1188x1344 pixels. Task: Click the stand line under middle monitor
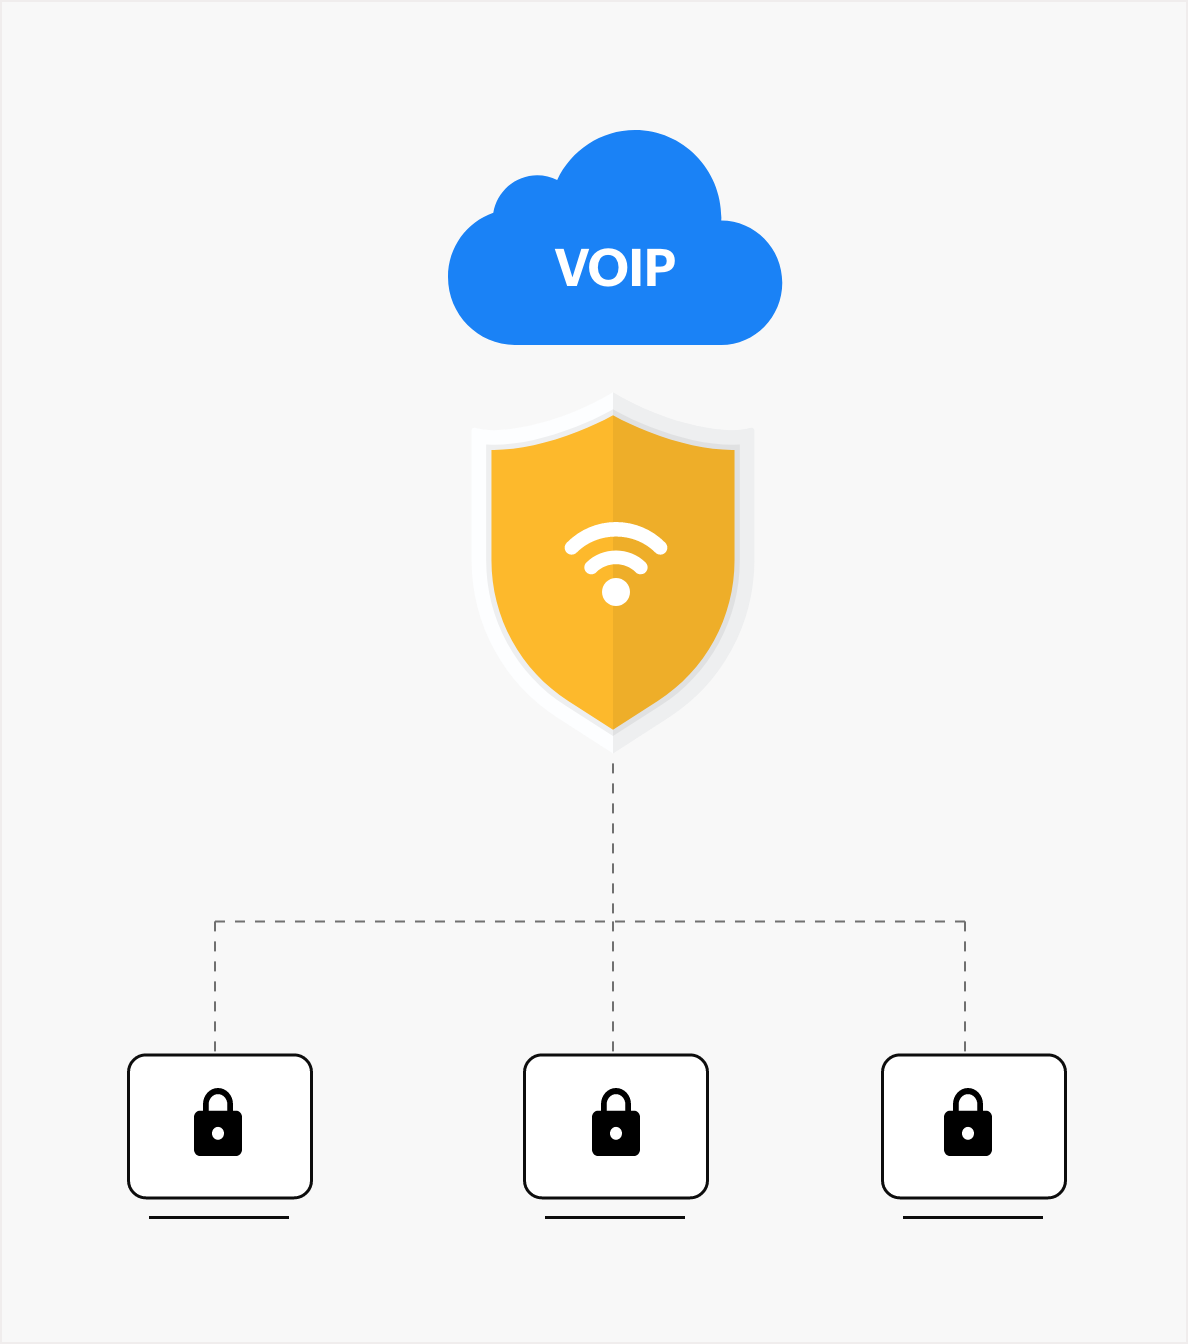click(615, 1217)
